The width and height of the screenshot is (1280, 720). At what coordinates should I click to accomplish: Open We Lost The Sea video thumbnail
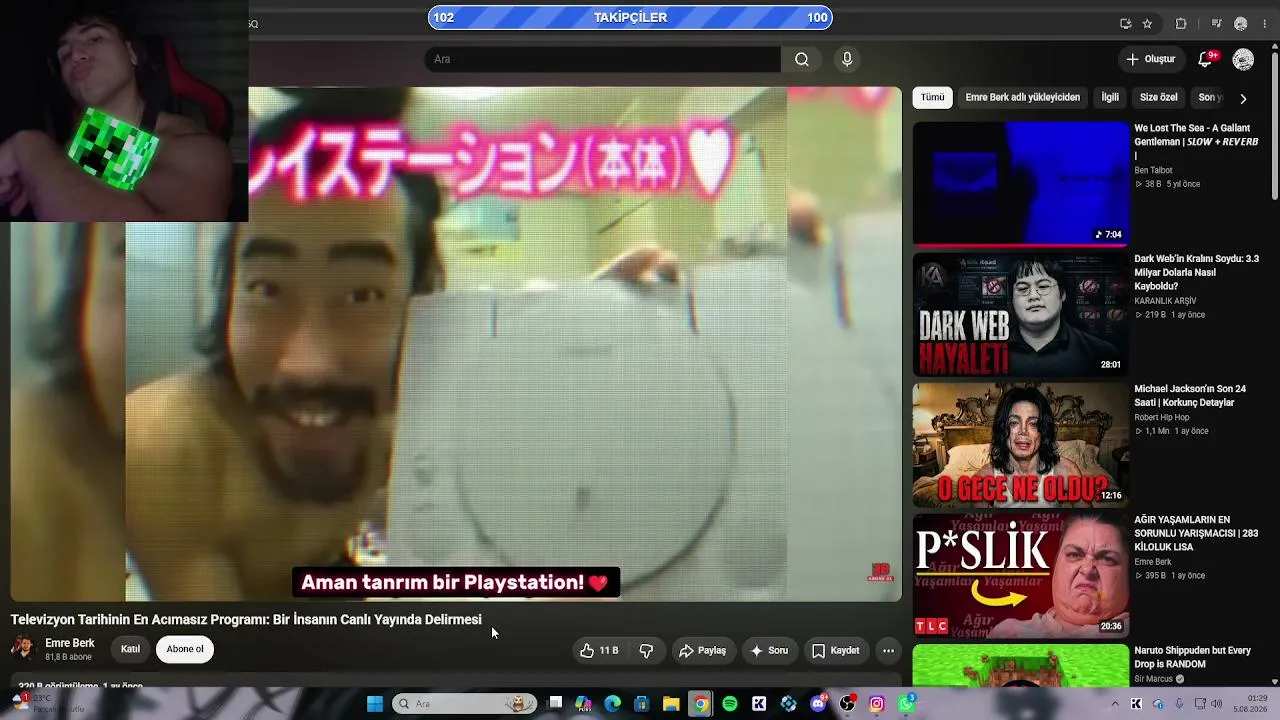click(1020, 184)
